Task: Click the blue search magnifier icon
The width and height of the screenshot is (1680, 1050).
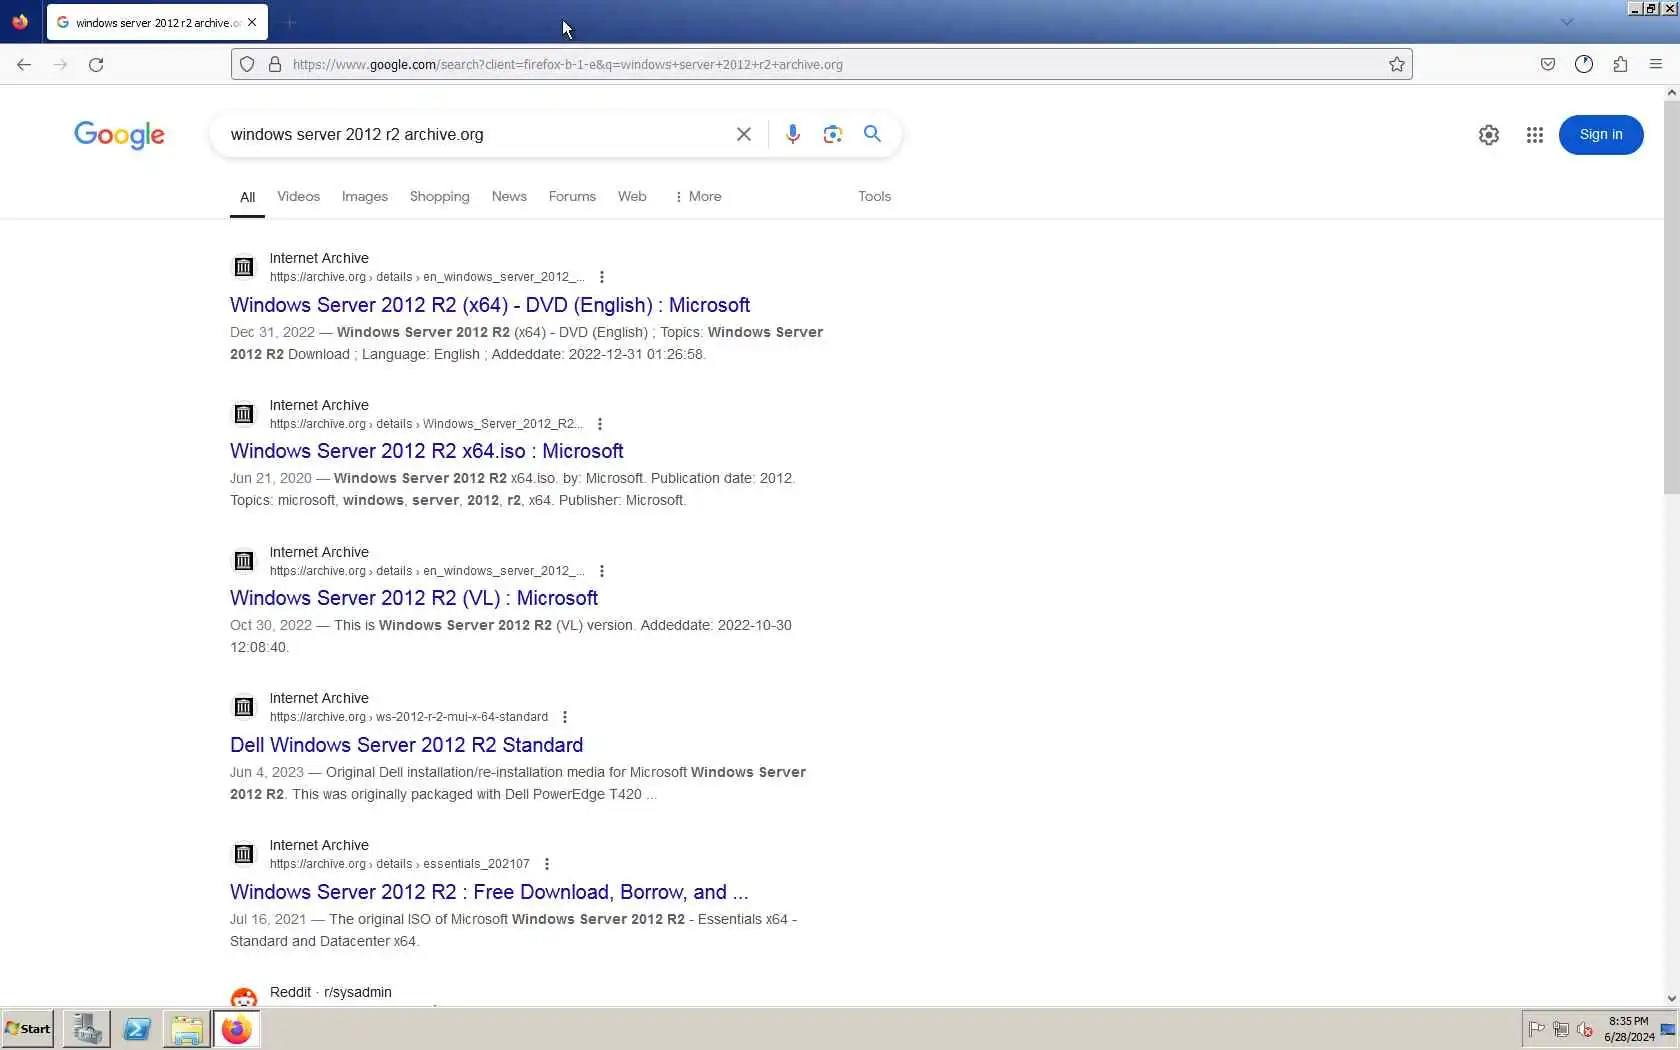Action: (x=873, y=134)
